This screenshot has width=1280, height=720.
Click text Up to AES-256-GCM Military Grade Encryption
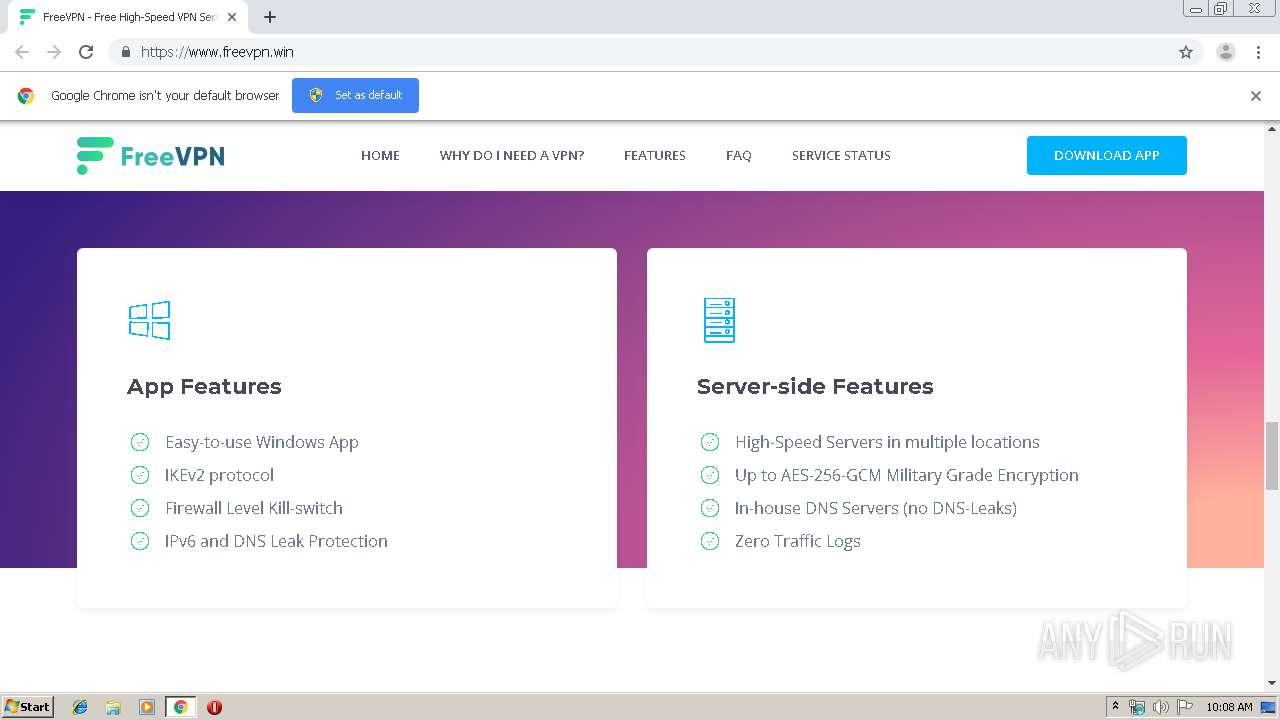click(x=907, y=475)
